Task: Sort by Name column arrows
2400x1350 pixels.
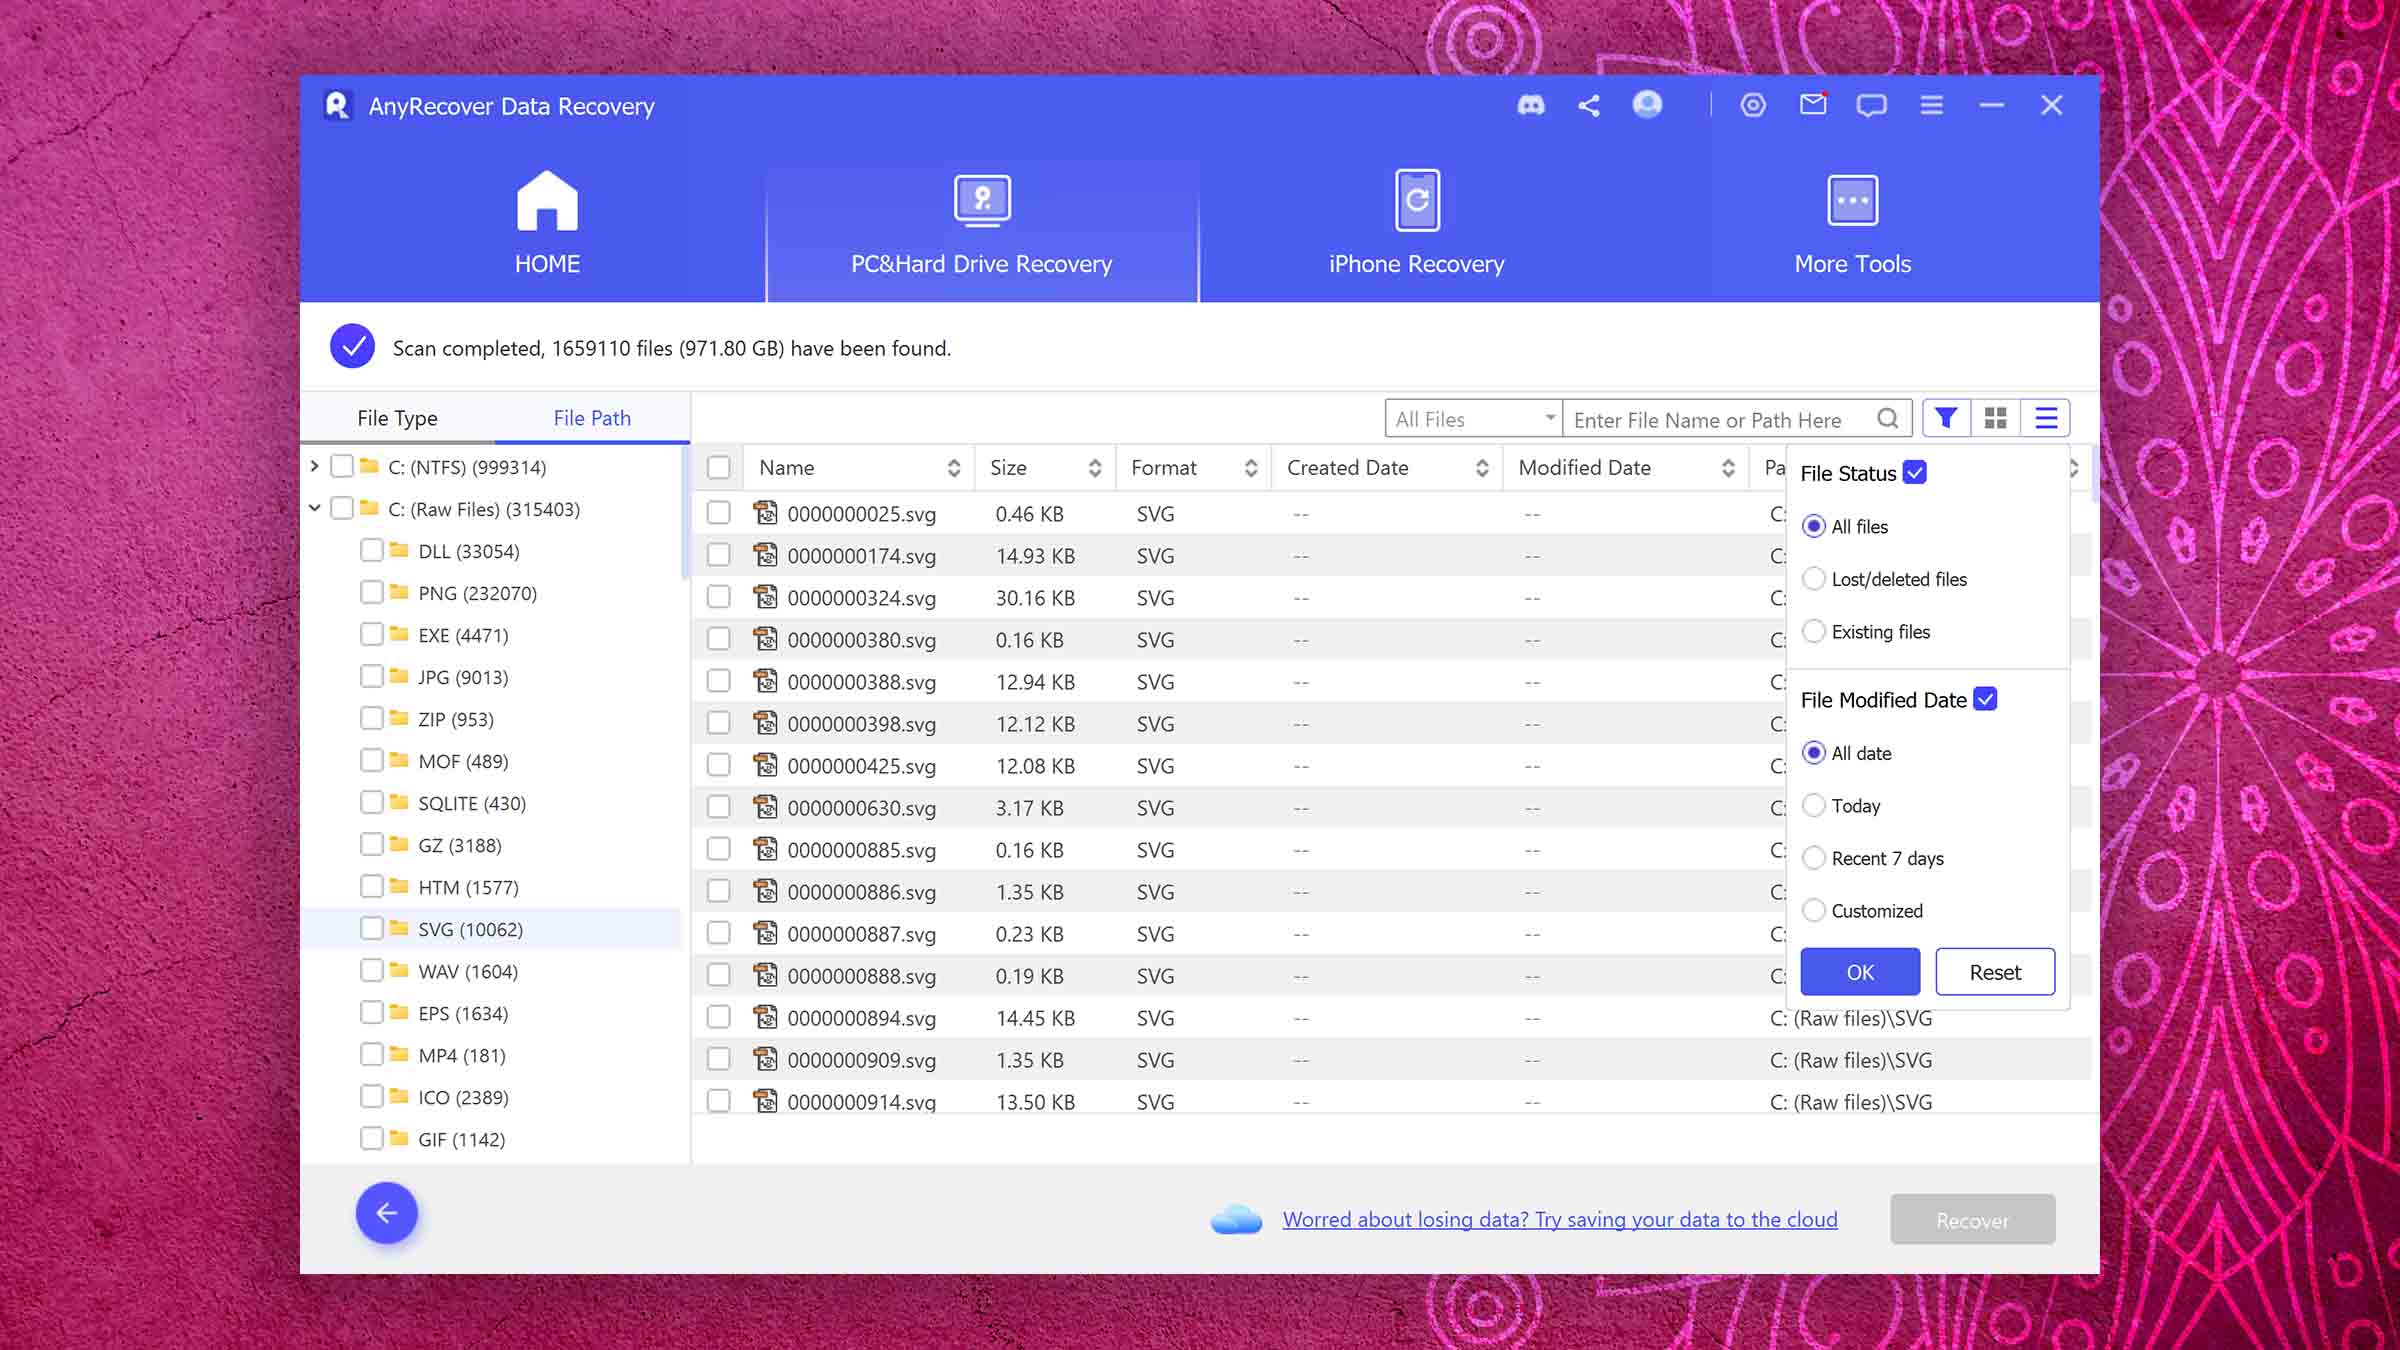Action: 954,468
